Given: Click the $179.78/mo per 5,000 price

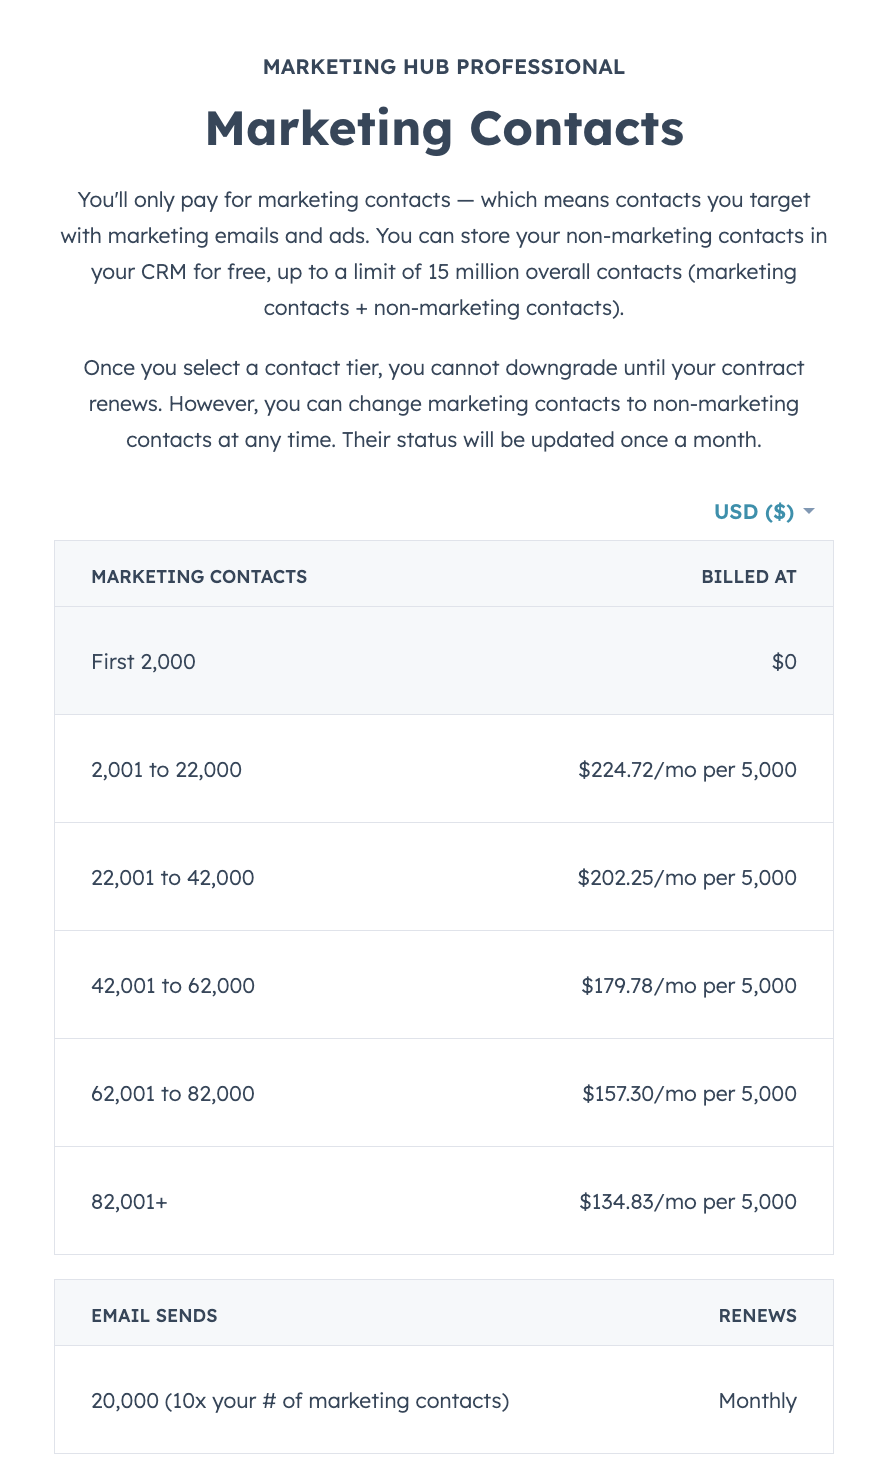Looking at the screenshot, I should point(689,986).
